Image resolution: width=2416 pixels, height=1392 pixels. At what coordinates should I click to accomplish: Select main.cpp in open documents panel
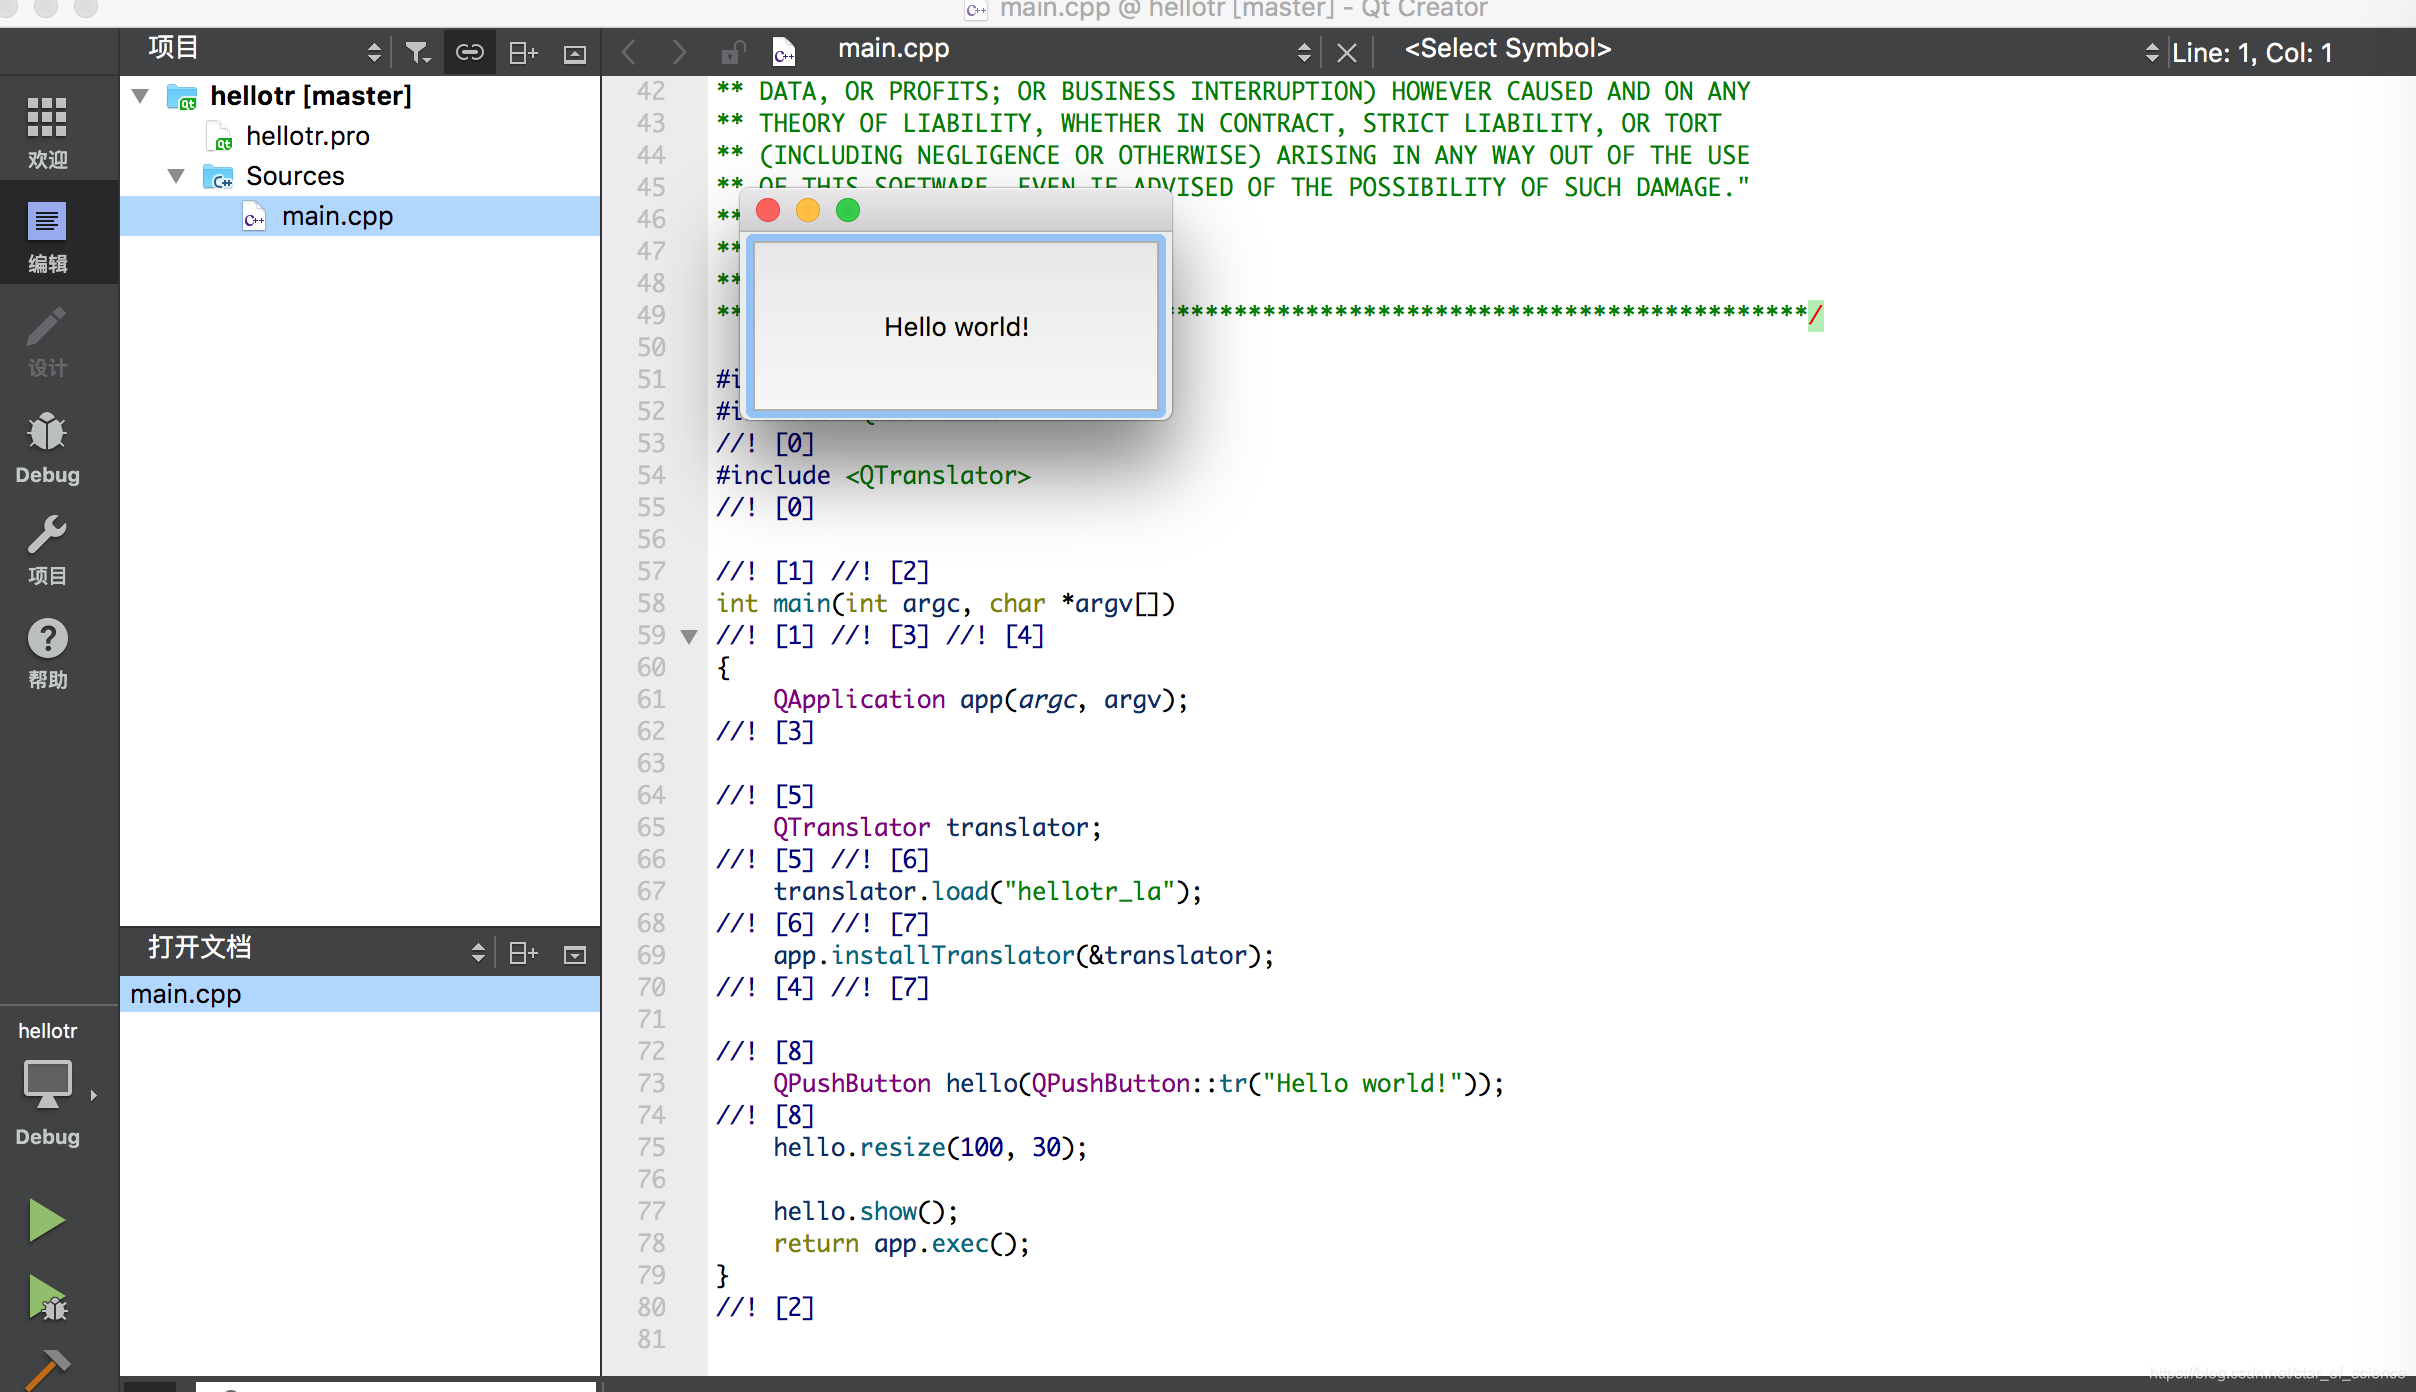(186, 992)
